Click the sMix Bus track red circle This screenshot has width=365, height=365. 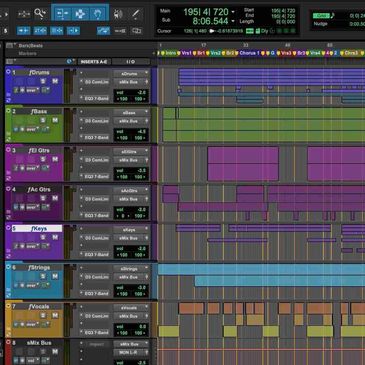coord(8,342)
